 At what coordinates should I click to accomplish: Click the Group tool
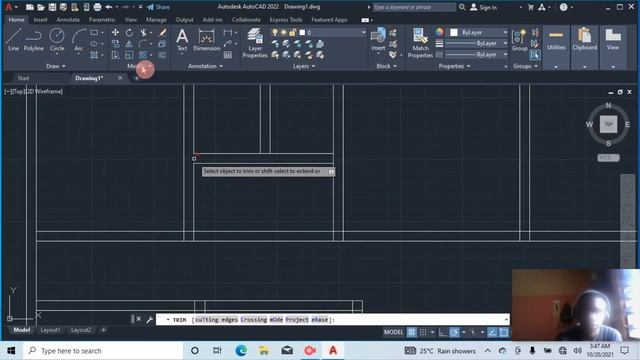pyautogui.click(x=520, y=40)
